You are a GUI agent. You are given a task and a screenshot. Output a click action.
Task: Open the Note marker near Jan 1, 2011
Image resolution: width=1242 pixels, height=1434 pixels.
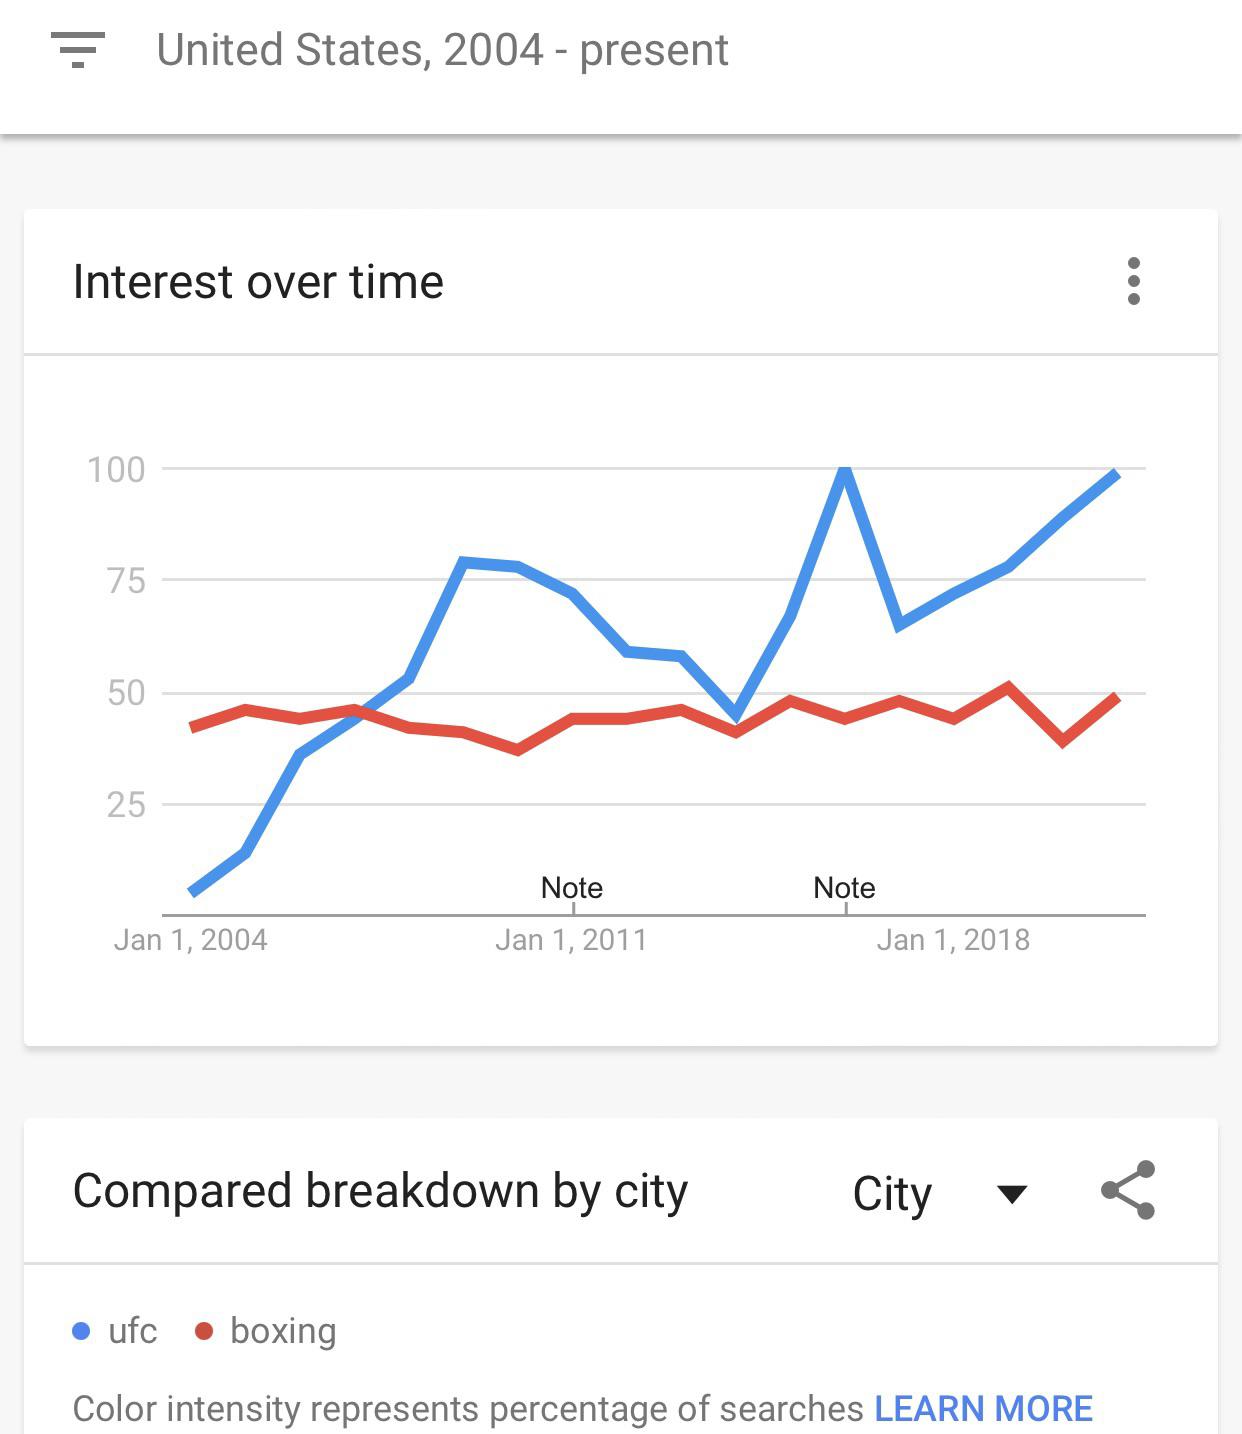pos(572,888)
